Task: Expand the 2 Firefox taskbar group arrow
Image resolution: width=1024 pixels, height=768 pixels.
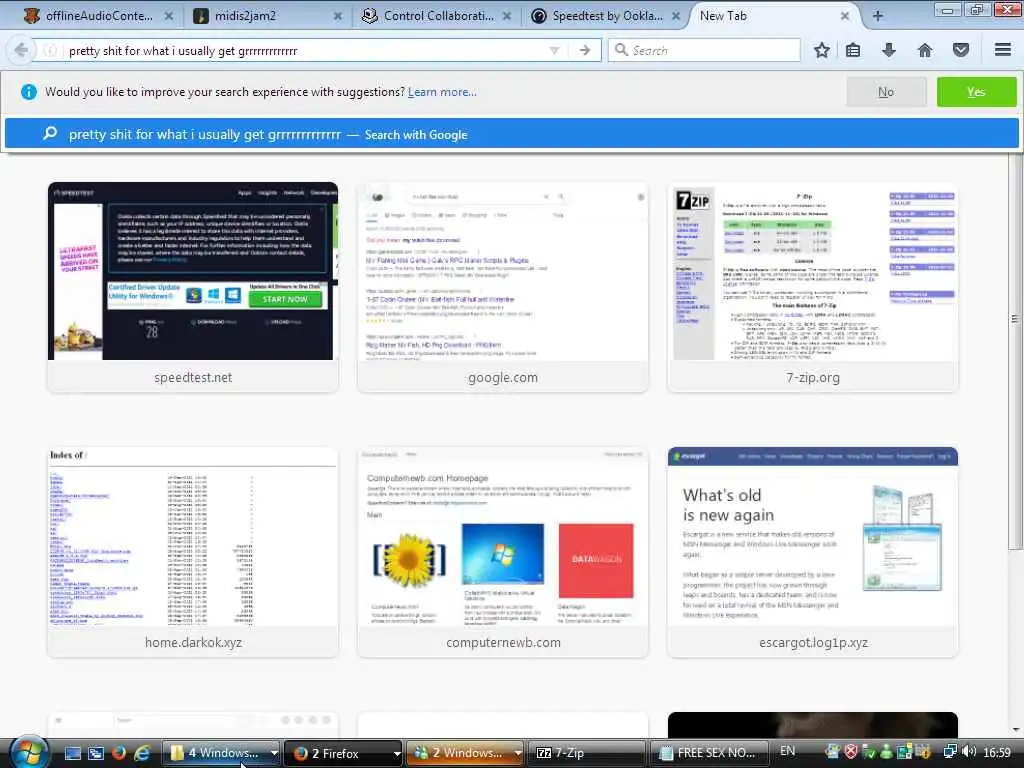Action: pos(396,753)
